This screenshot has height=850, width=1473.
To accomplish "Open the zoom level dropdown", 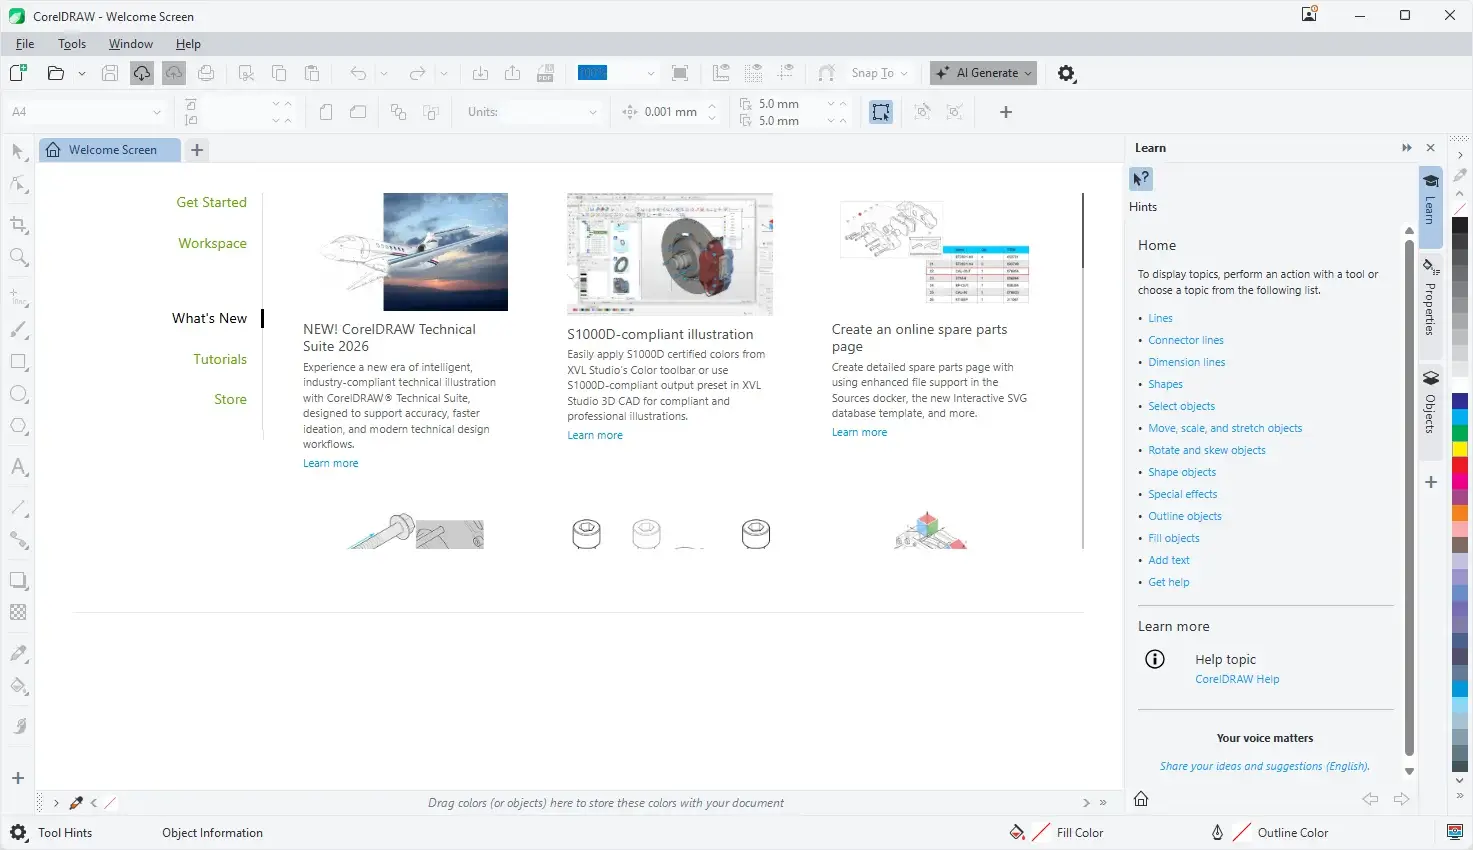I will [651, 73].
